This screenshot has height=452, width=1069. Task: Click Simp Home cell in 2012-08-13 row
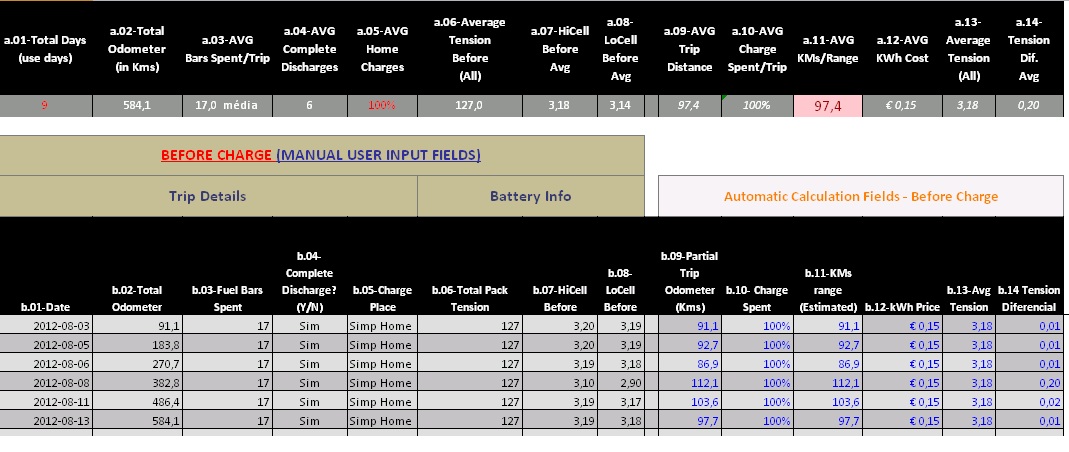(x=381, y=421)
